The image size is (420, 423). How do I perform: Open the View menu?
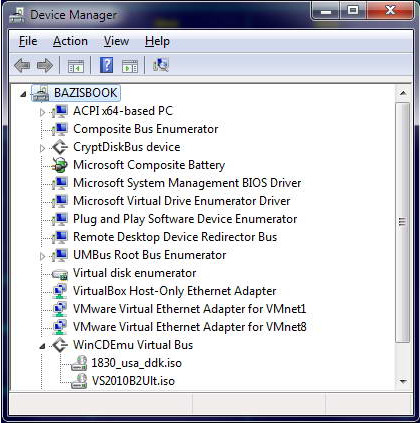tap(116, 41)
